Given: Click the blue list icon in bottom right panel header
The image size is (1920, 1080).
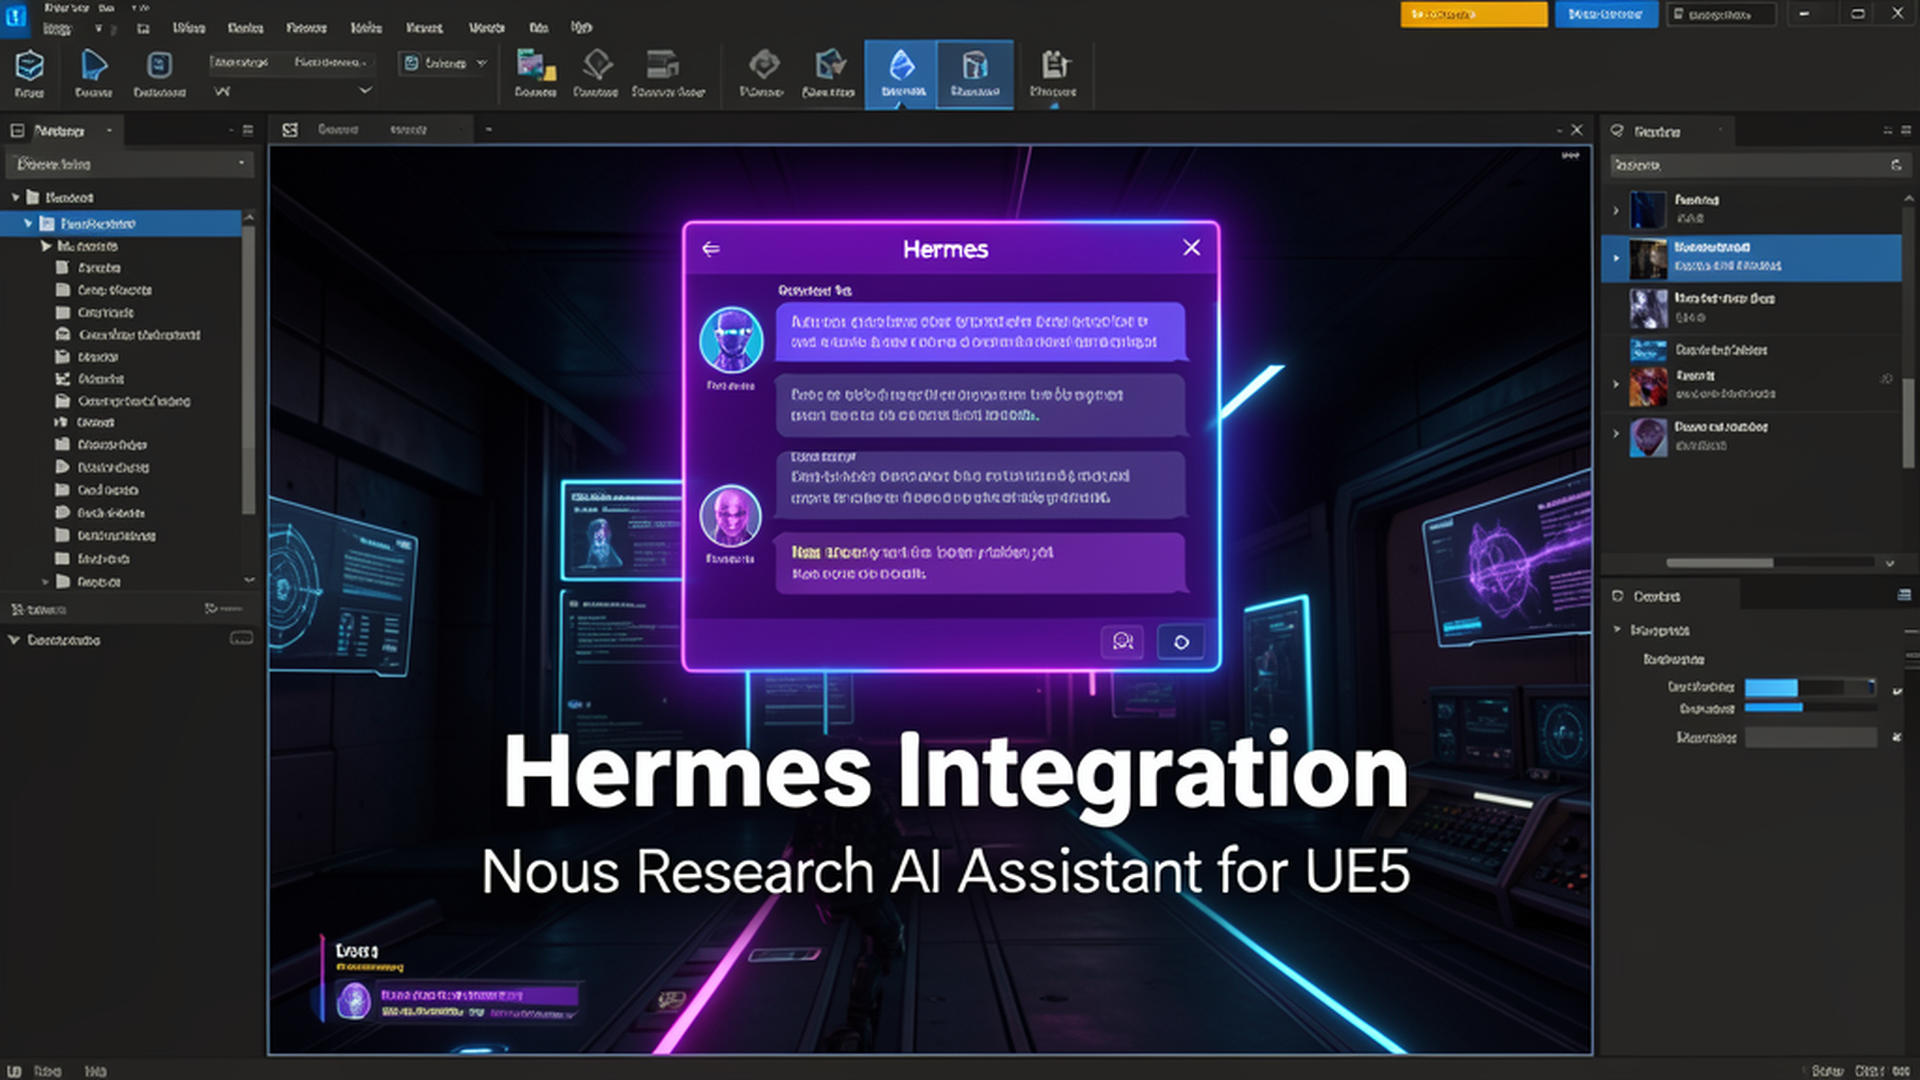Looking at the screenshot, I should pyautogui.click(x=1904, y=595).
